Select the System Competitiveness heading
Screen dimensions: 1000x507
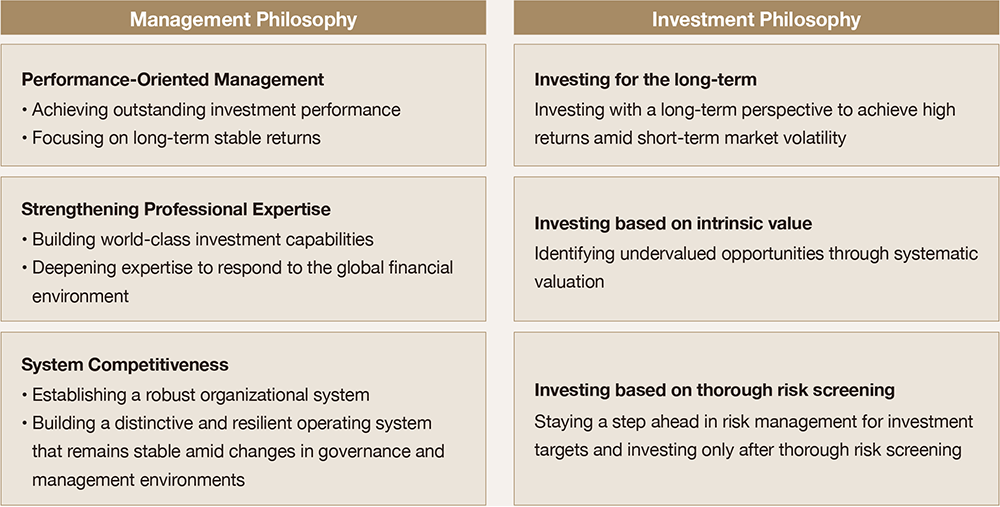coord(125,365)
